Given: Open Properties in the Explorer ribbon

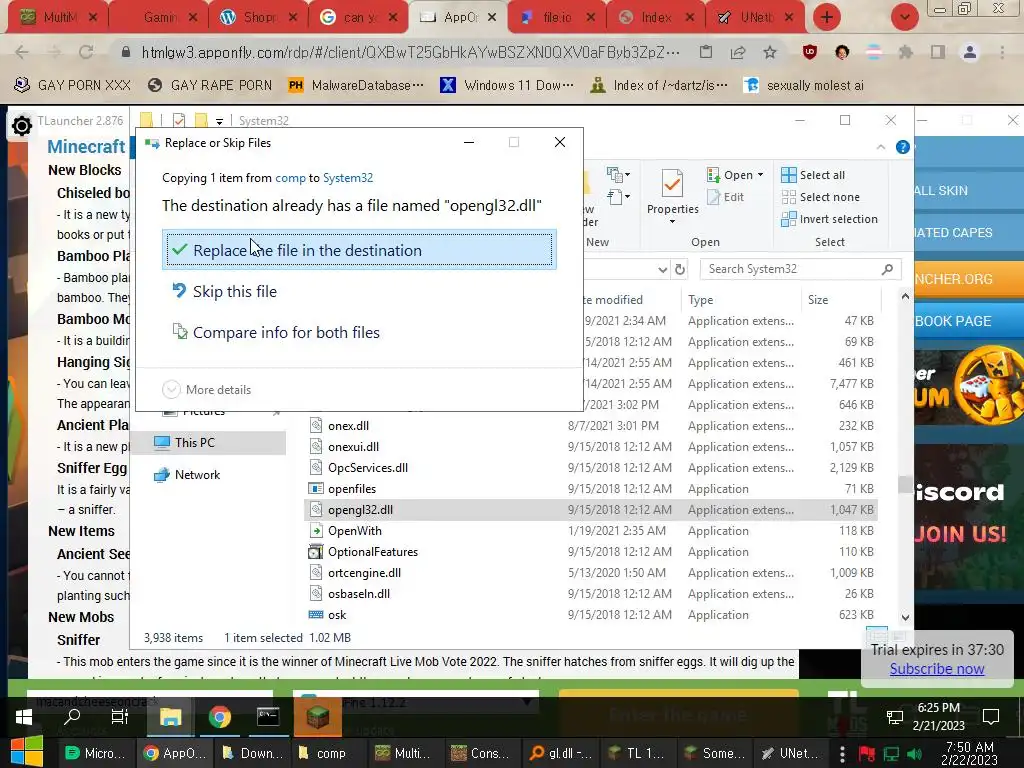Looking at the screenshot, I should [x=672, y=191].
